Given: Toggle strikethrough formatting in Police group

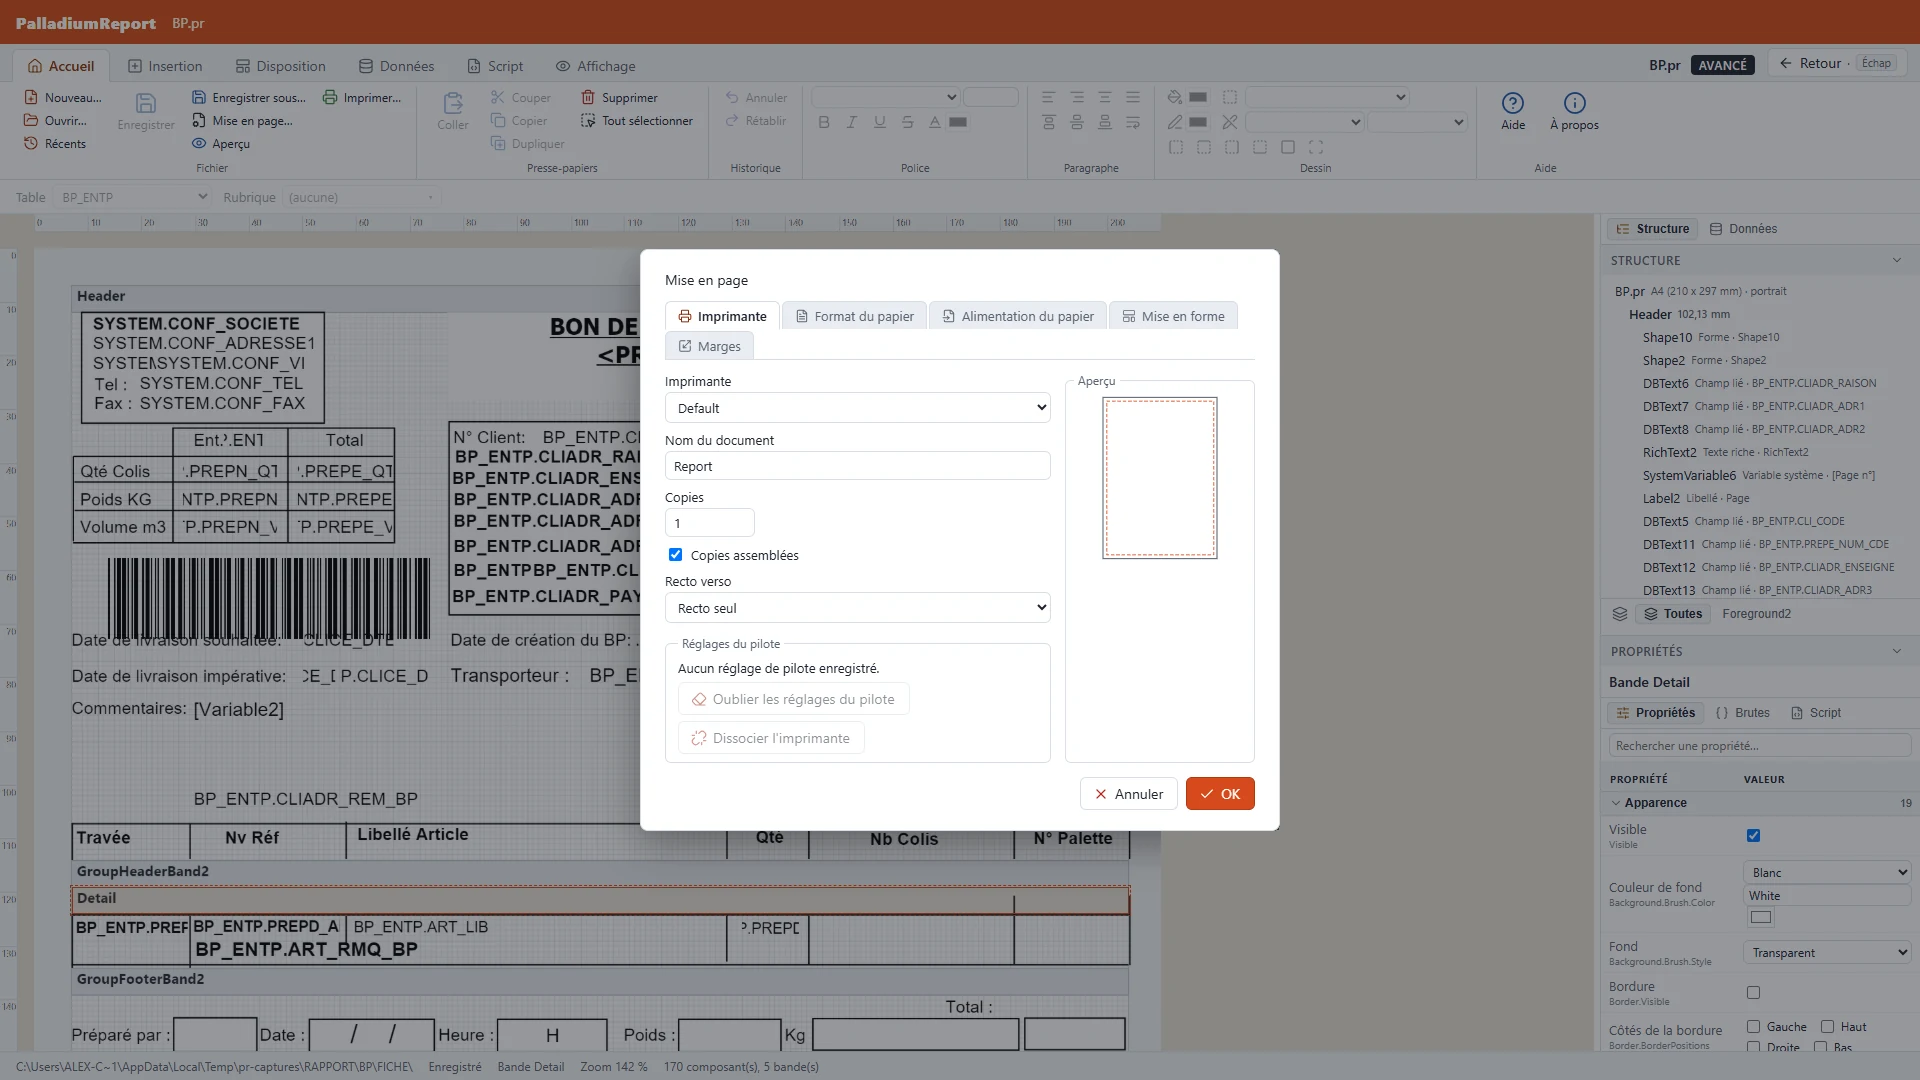Looking at the screenshot, I should pos(907,122).
